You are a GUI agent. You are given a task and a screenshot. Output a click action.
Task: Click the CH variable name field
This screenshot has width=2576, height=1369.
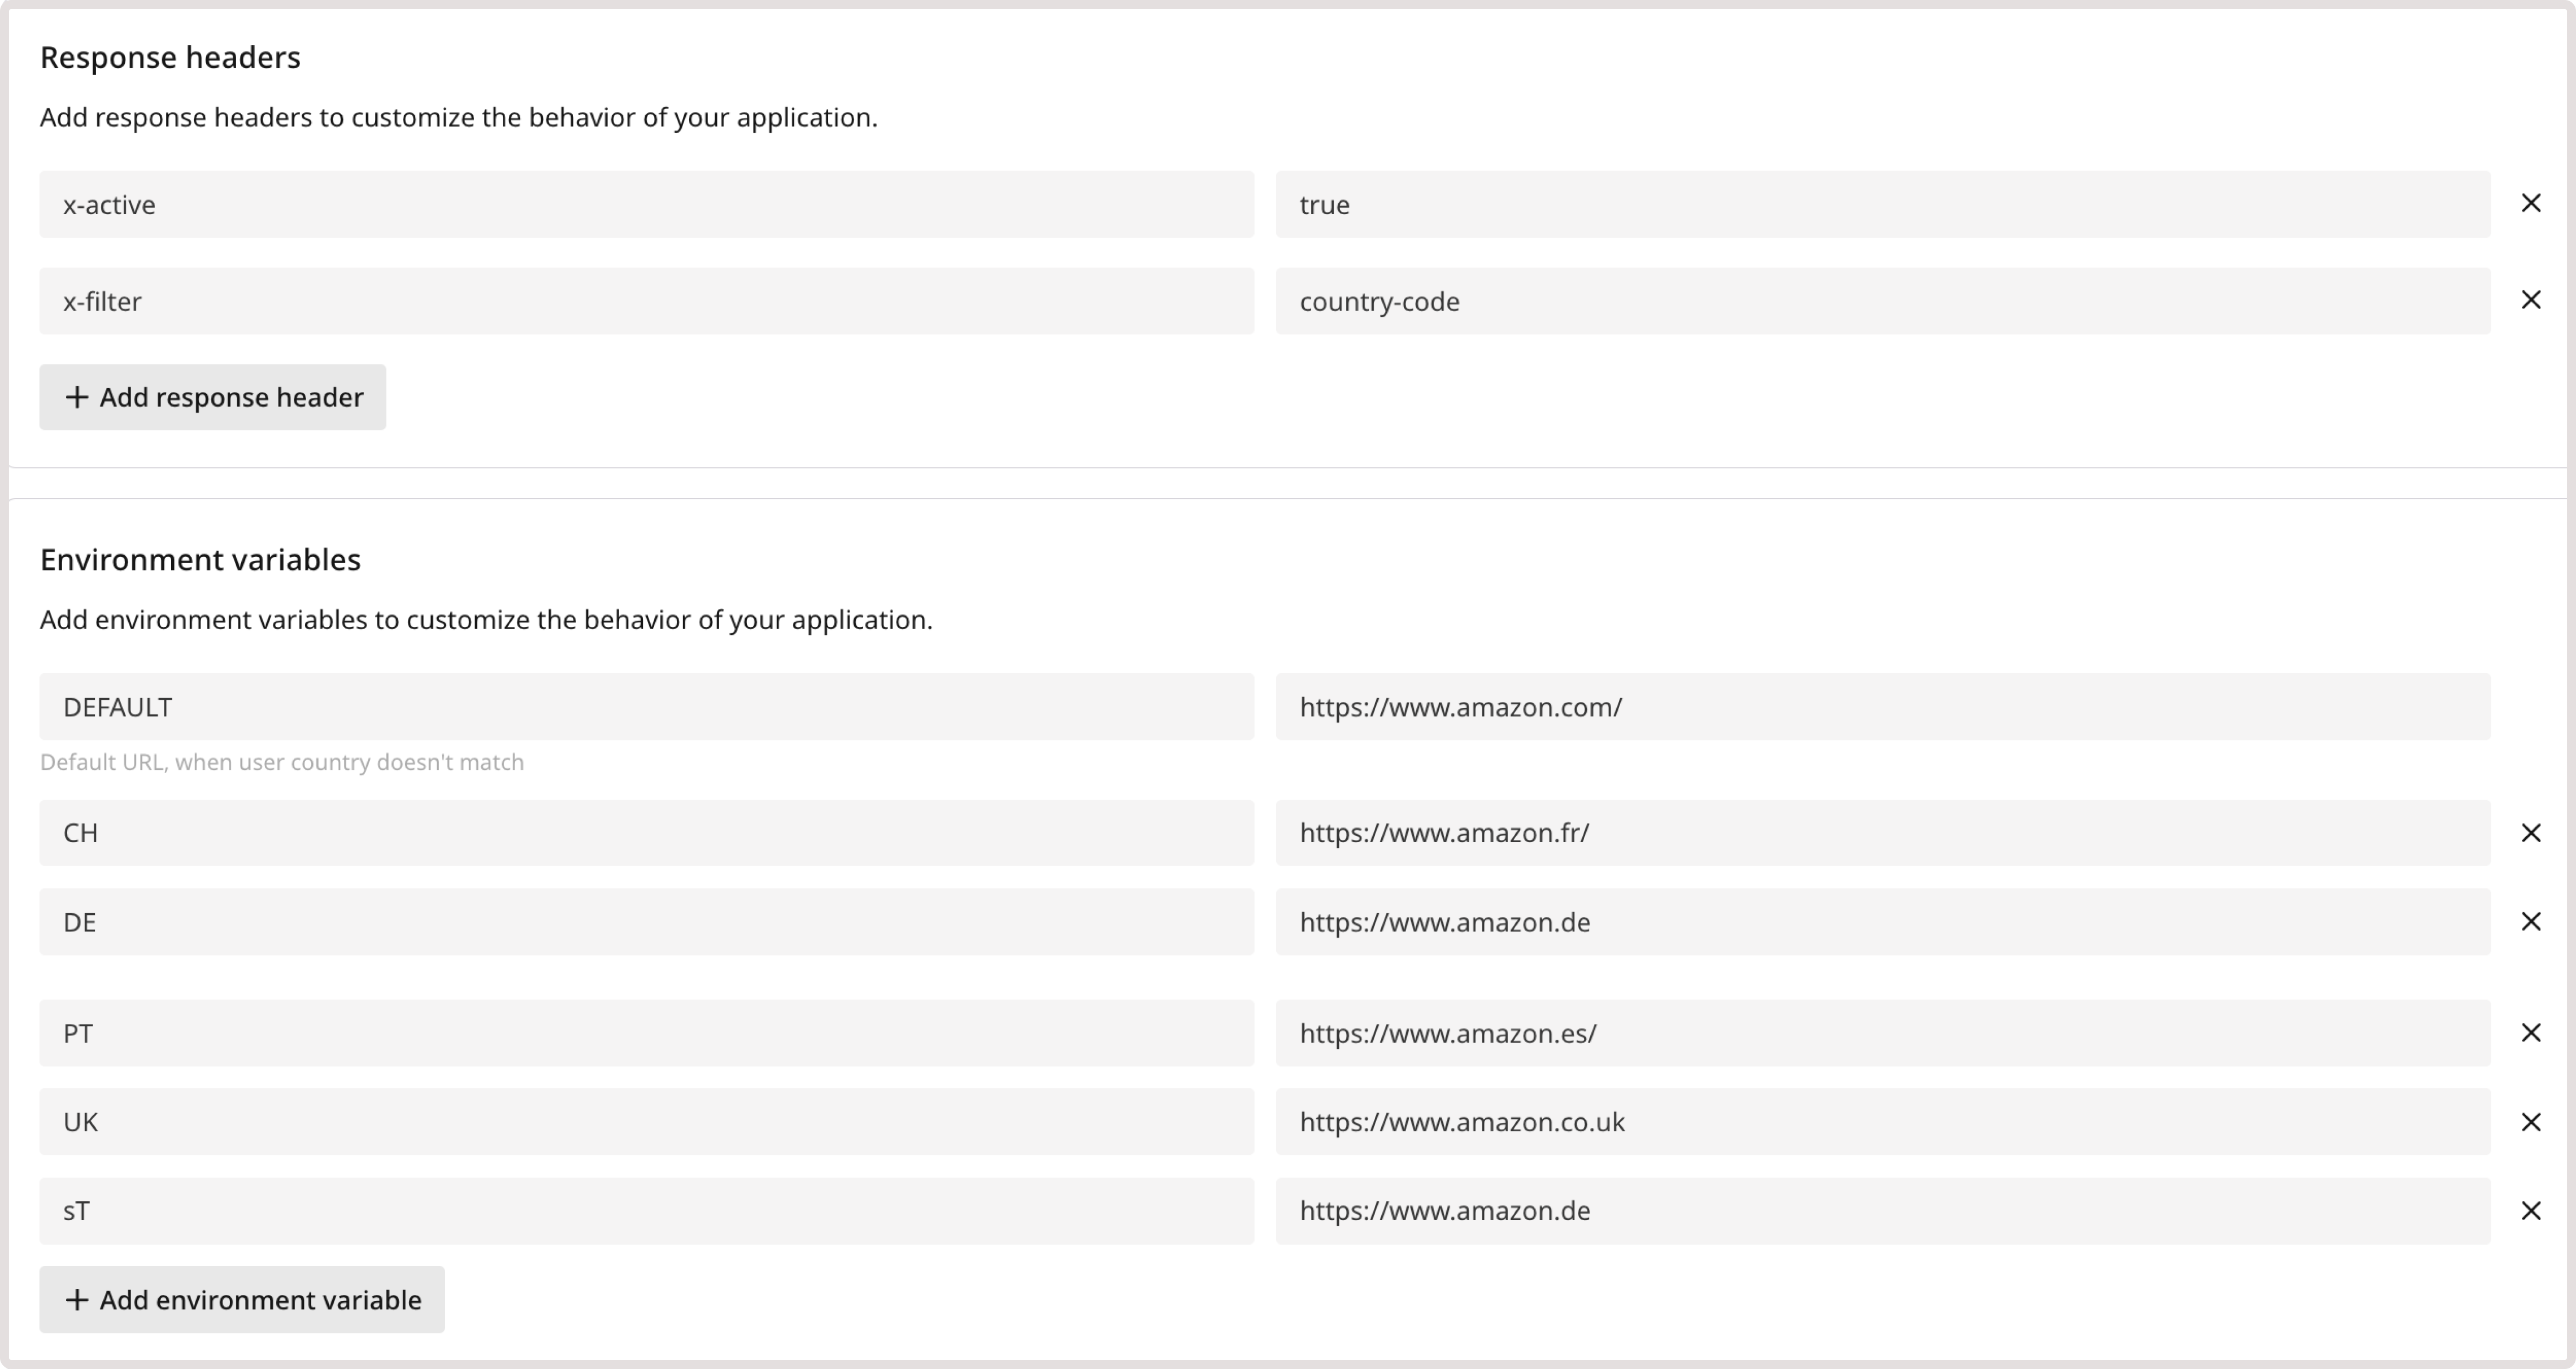coord(646,833)
